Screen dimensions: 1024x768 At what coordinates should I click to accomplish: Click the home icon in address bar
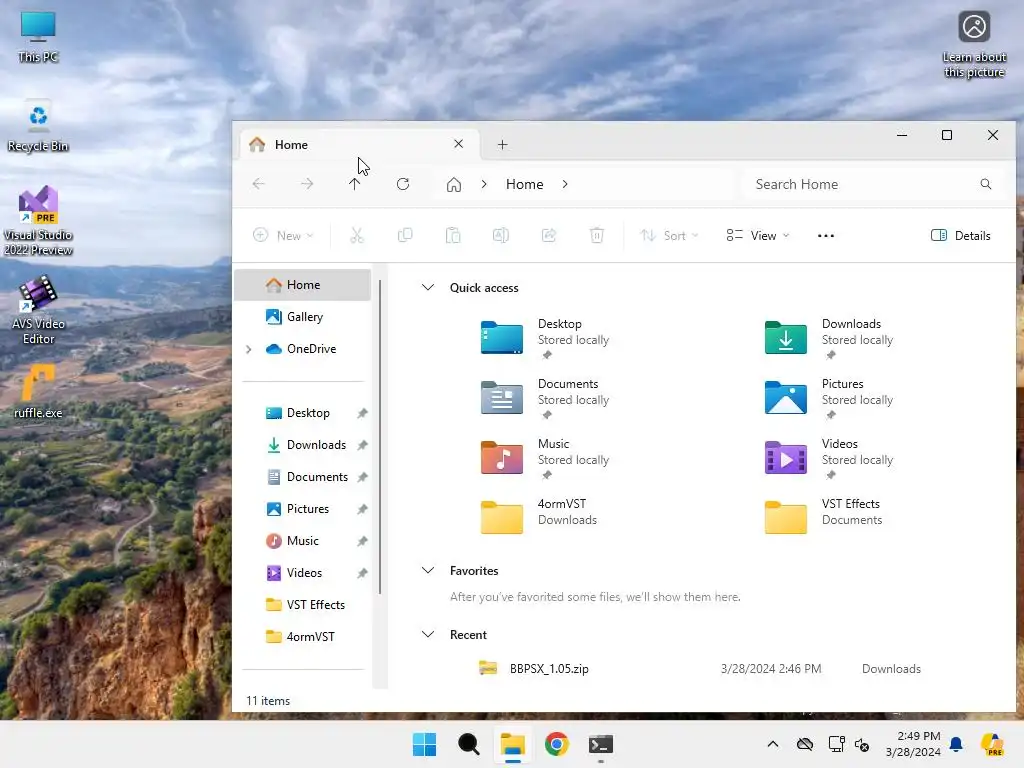pos(454,185)
